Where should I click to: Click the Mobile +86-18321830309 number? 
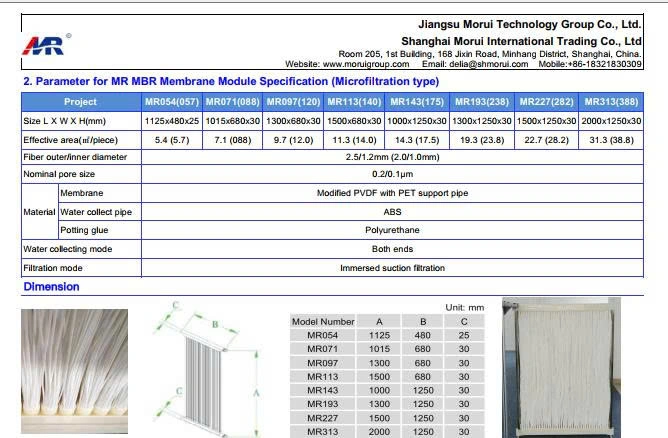[x=590, y=64]
